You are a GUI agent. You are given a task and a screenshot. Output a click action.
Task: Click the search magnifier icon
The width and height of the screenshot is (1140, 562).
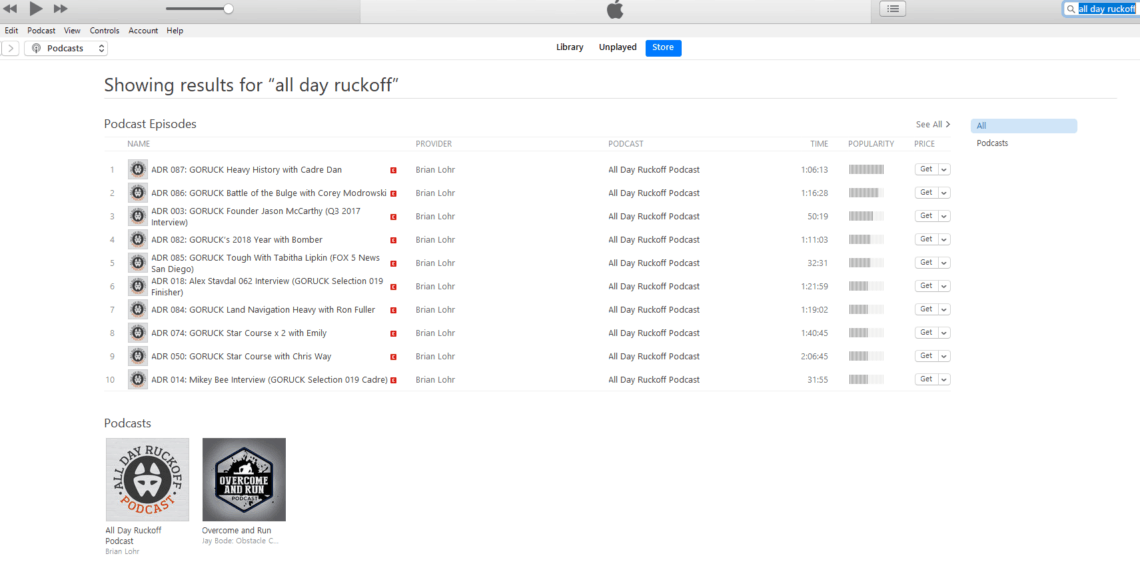[x=1070, y=9]
